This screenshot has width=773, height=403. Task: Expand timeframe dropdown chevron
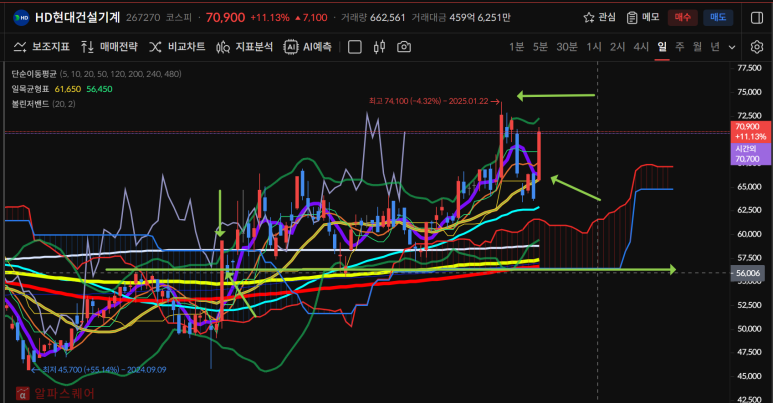point(732,47)
